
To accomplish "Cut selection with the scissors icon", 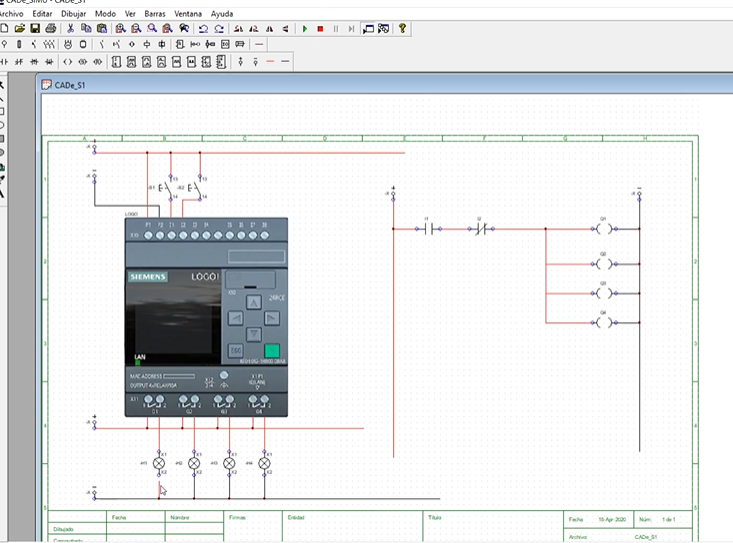I will tap(71, 29).
